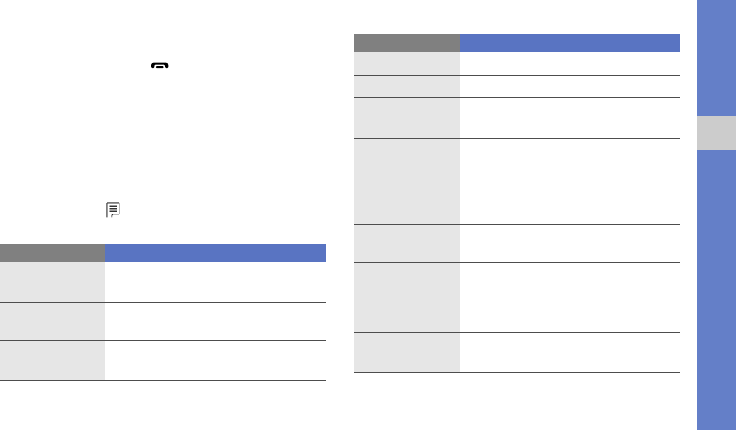The width and height of the screenshot is (736, 430).
Task: Select the second gray row cell in right table
Action: 407,86
